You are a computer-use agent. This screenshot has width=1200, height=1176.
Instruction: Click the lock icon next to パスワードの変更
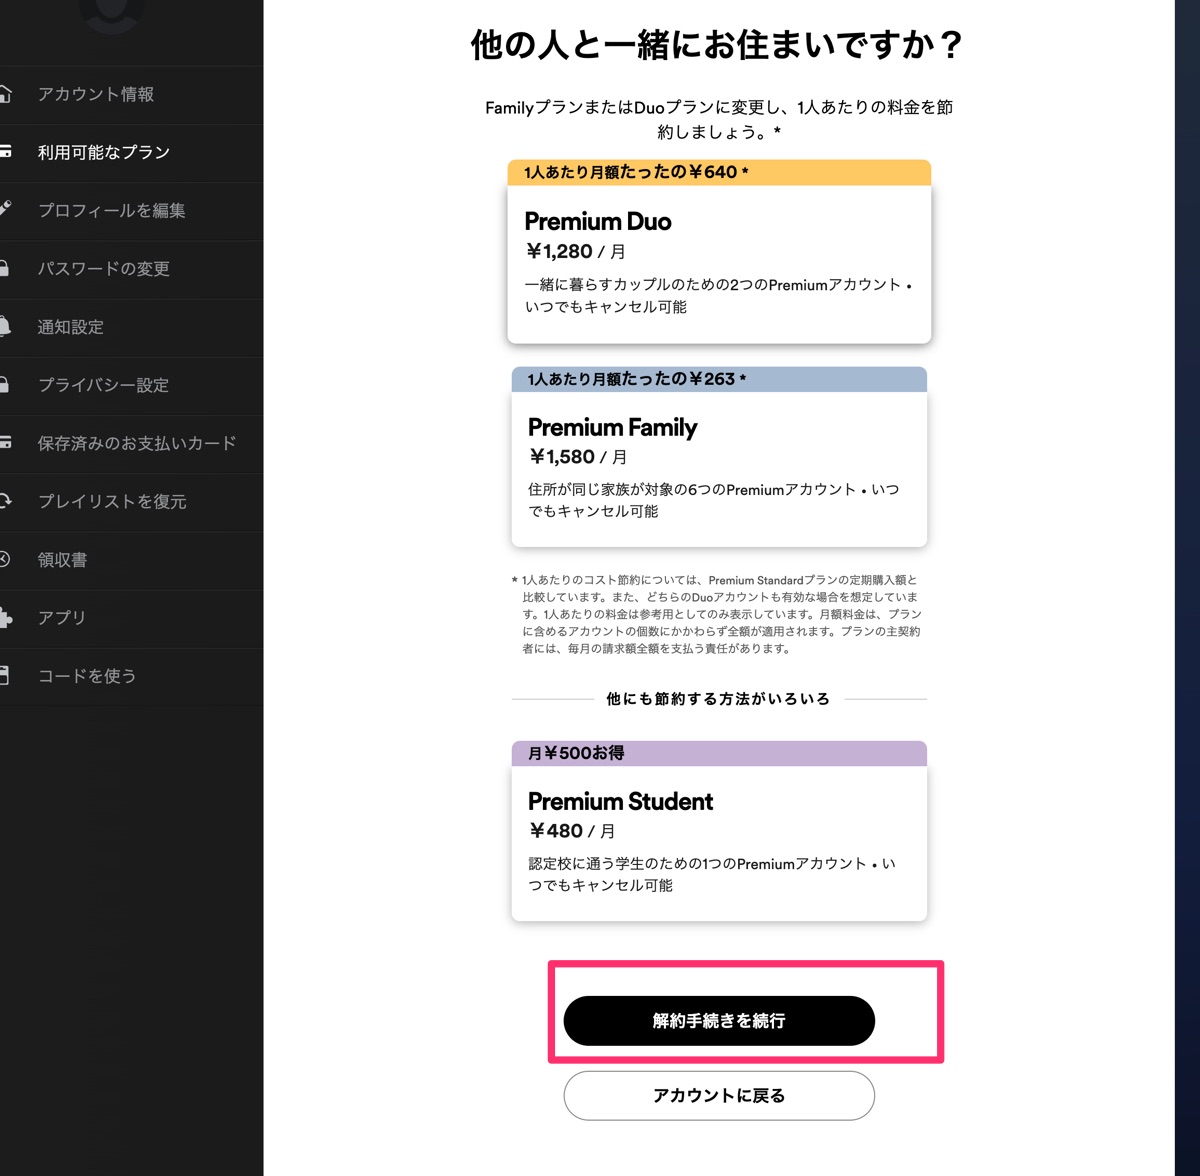[5, 268]
